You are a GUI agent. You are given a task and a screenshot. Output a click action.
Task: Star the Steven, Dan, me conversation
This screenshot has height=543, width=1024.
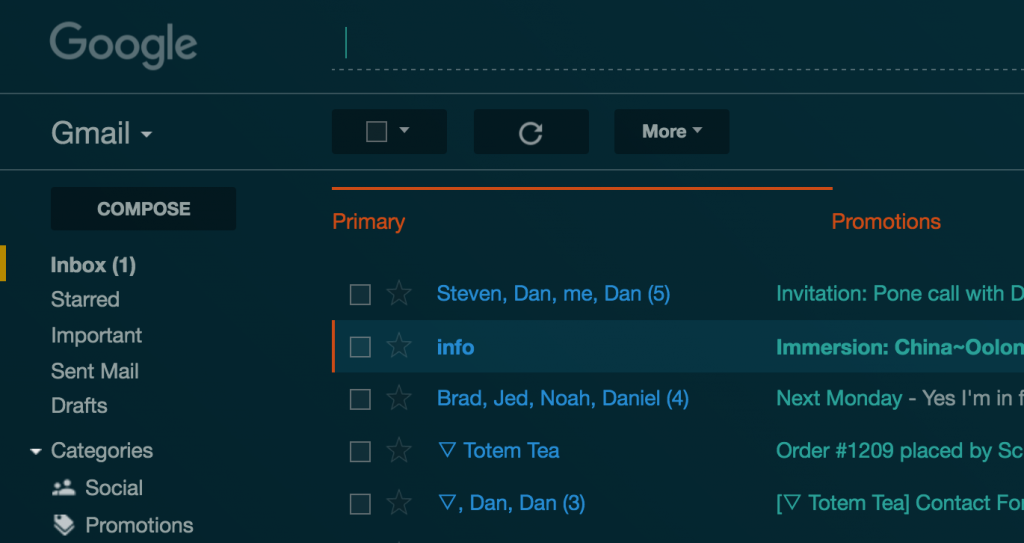pyautogui.click(x=398, y=294)
